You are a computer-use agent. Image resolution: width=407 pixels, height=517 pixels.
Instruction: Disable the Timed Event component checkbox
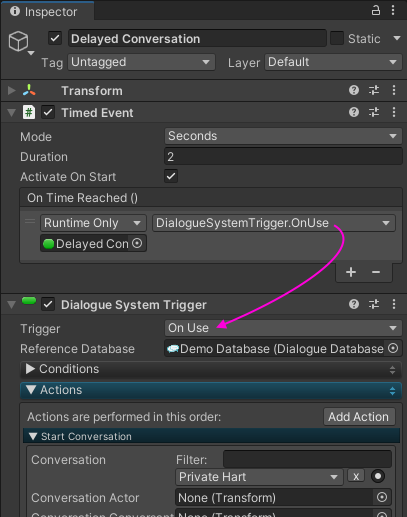[48, 112]
